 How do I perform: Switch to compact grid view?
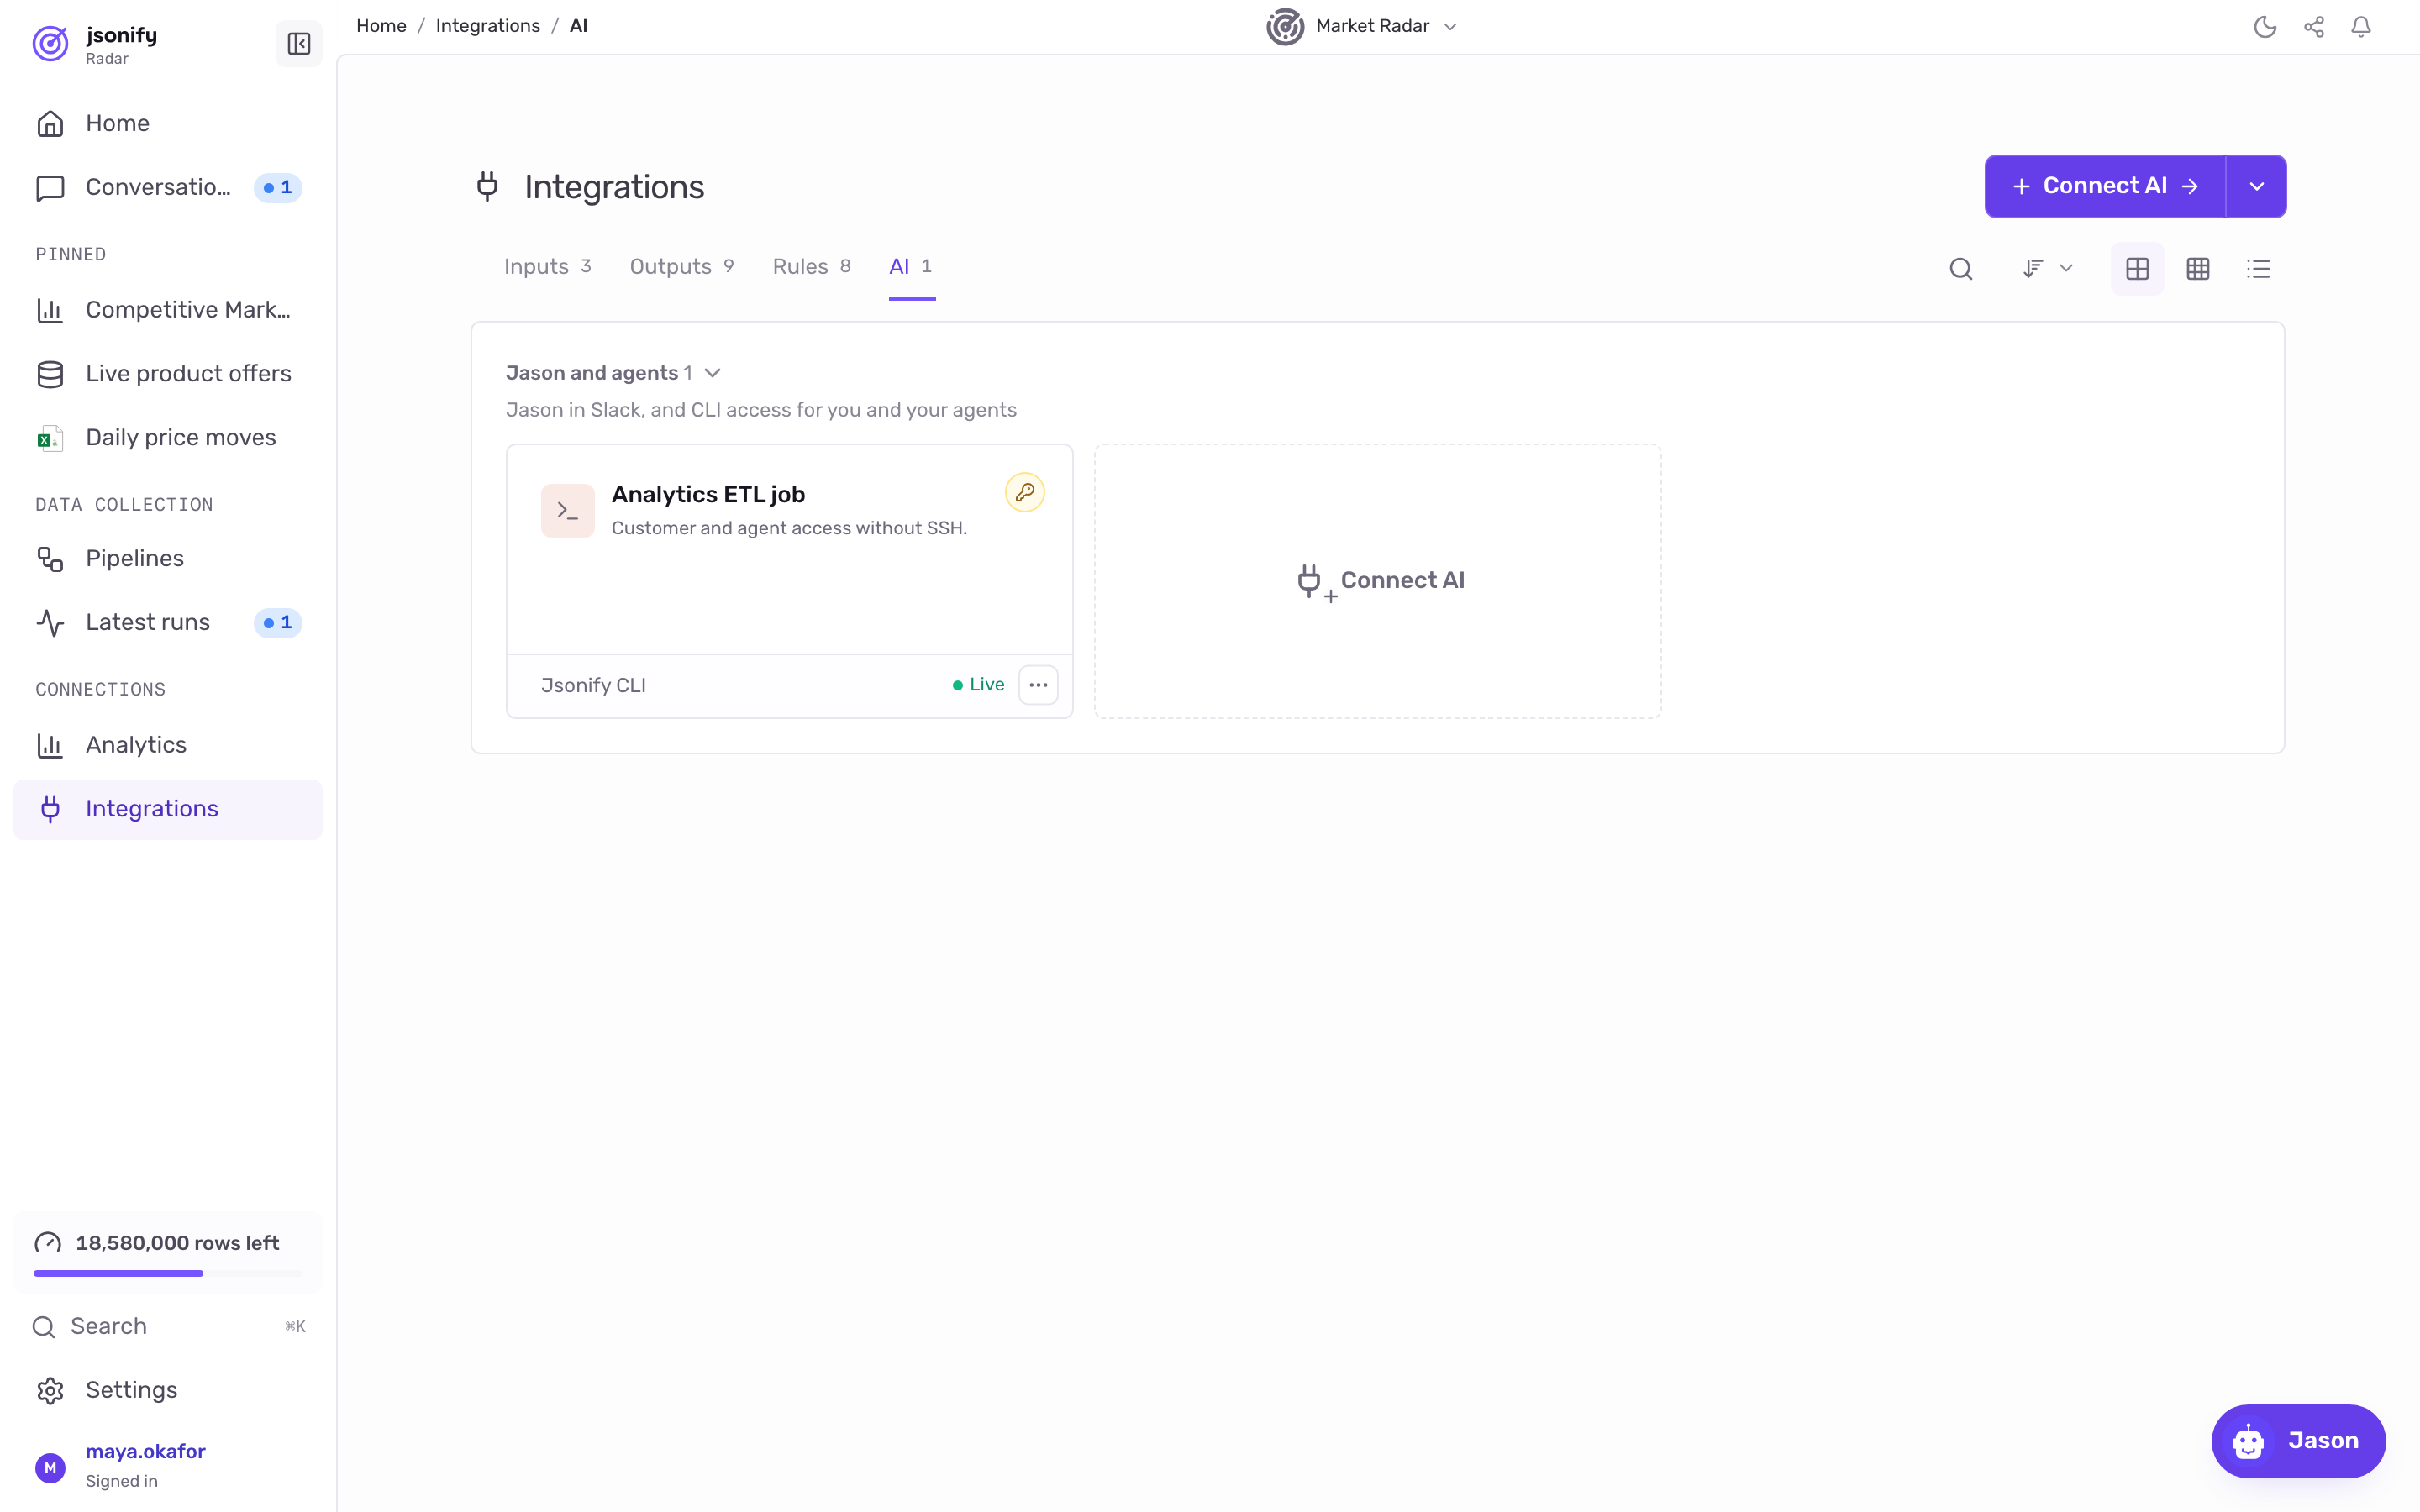click(2198, 269)
